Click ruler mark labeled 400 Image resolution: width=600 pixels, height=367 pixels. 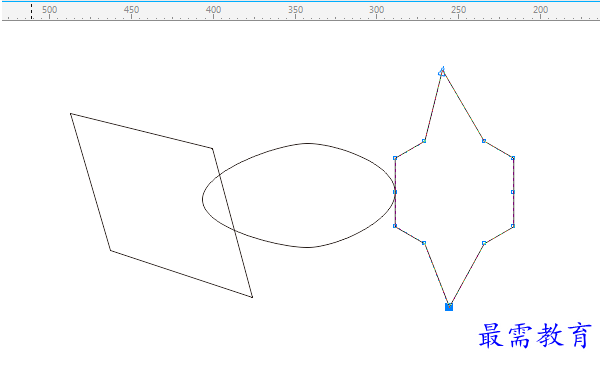(213, 10)
